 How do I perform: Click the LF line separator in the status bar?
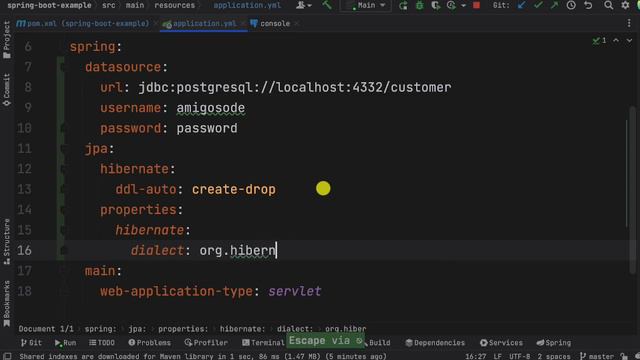(498, 356)
